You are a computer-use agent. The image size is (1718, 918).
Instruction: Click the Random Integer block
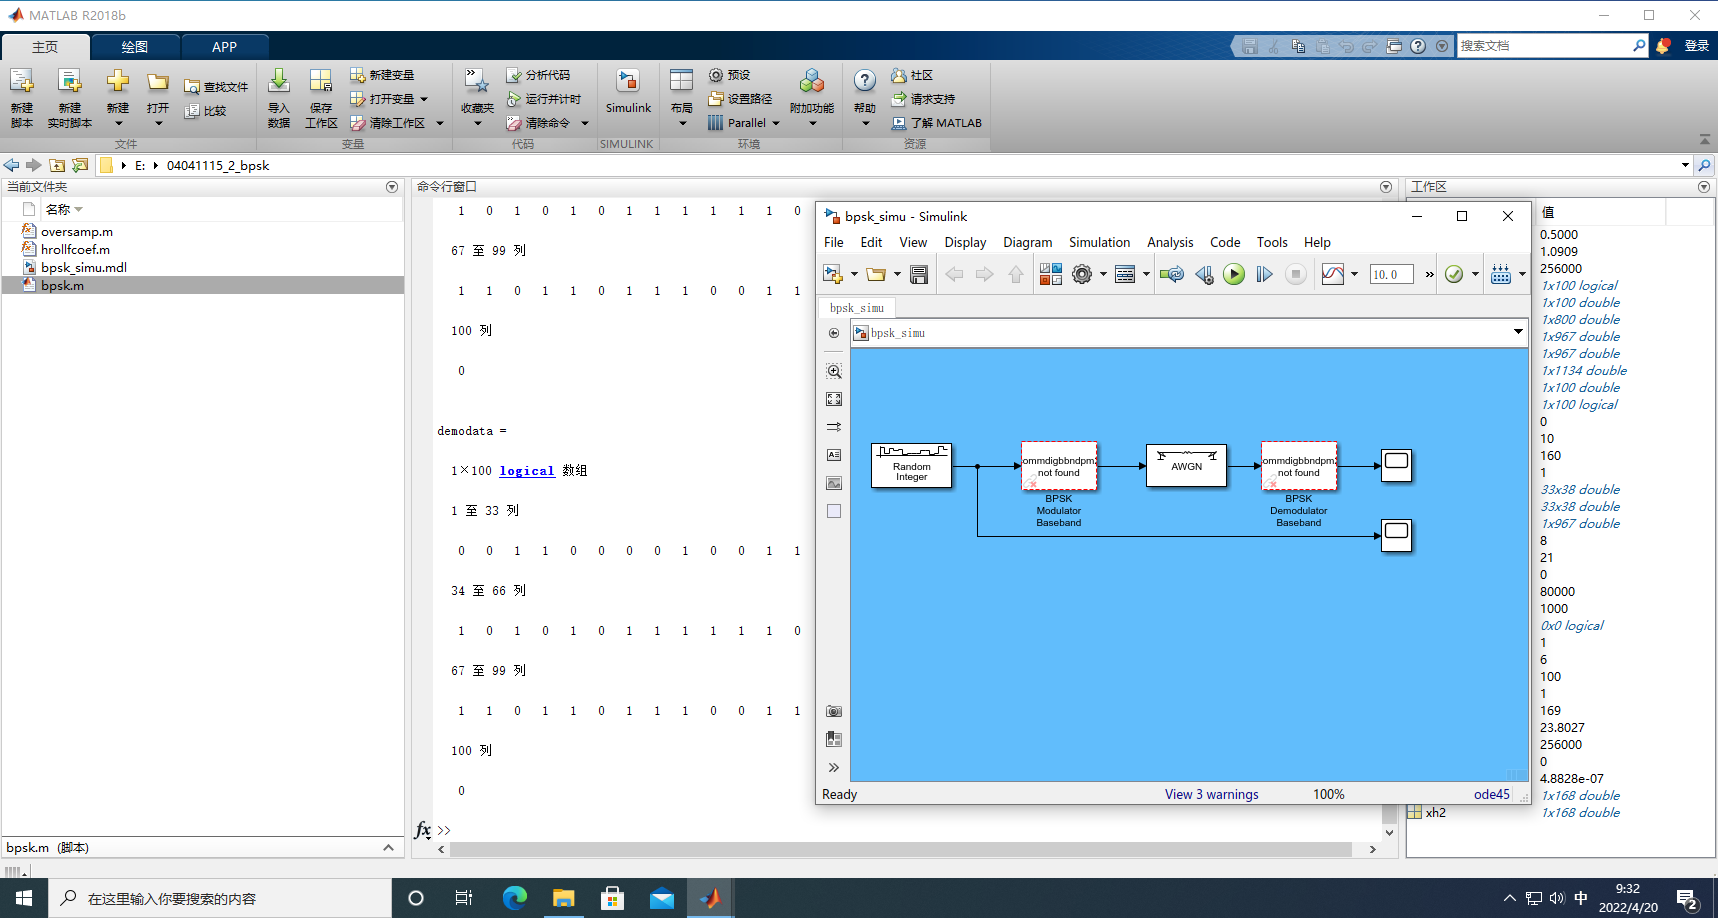coord(911,465)
